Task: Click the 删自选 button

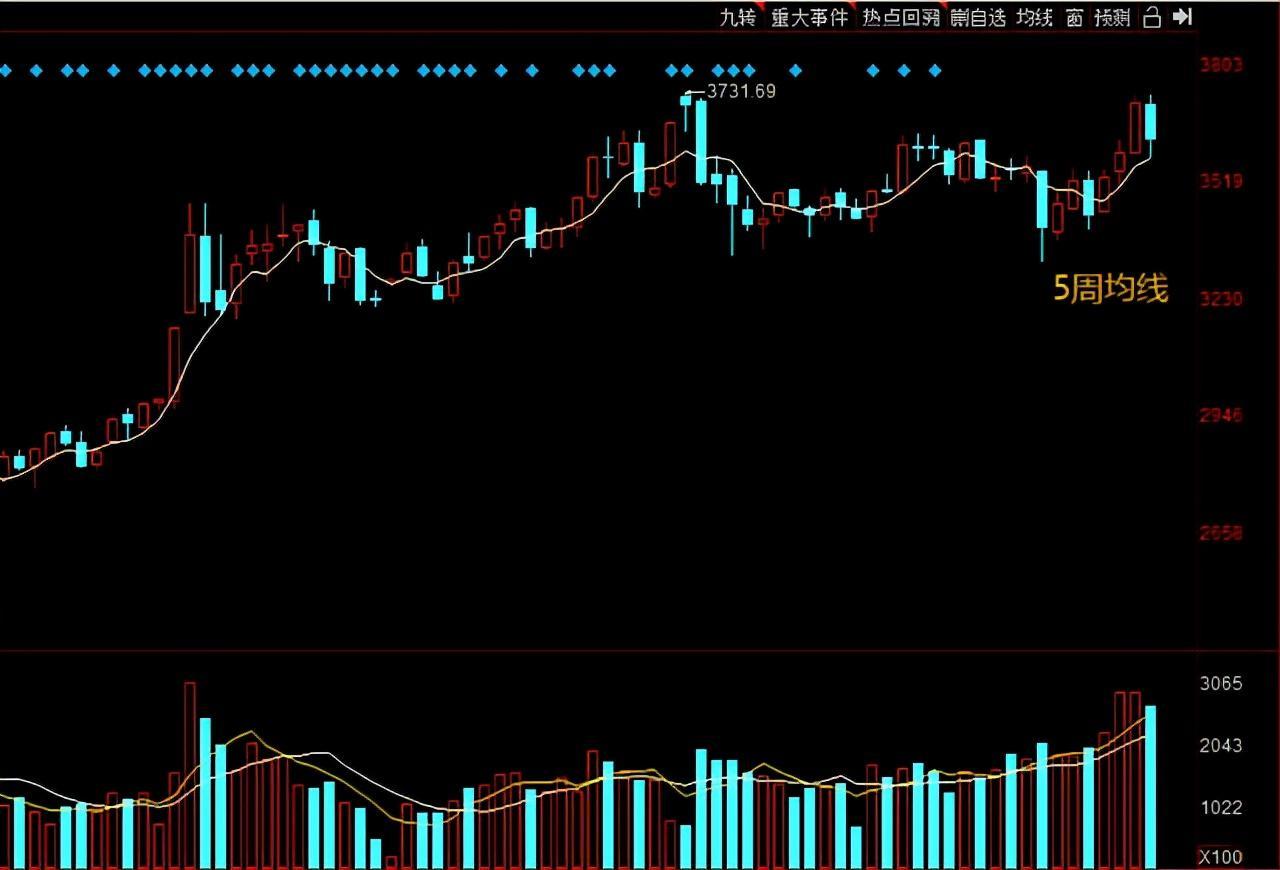Action: pos(978,17)
